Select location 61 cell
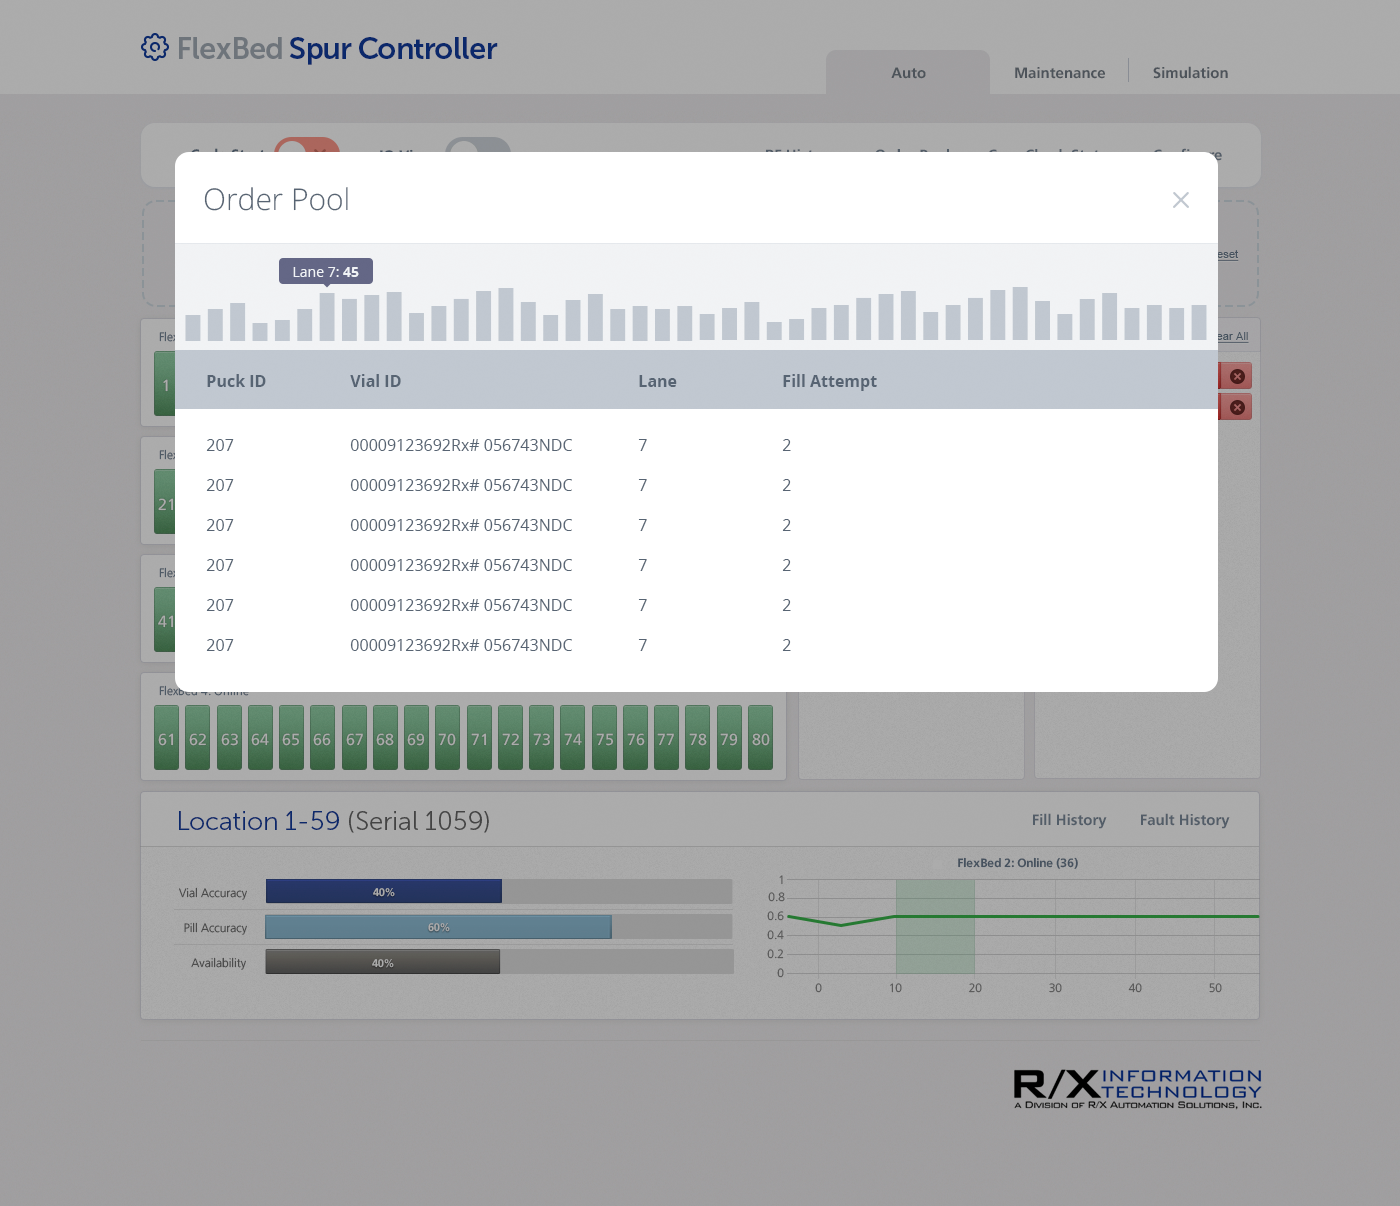Viewport: 1400px width, 1206px height. 166,738
